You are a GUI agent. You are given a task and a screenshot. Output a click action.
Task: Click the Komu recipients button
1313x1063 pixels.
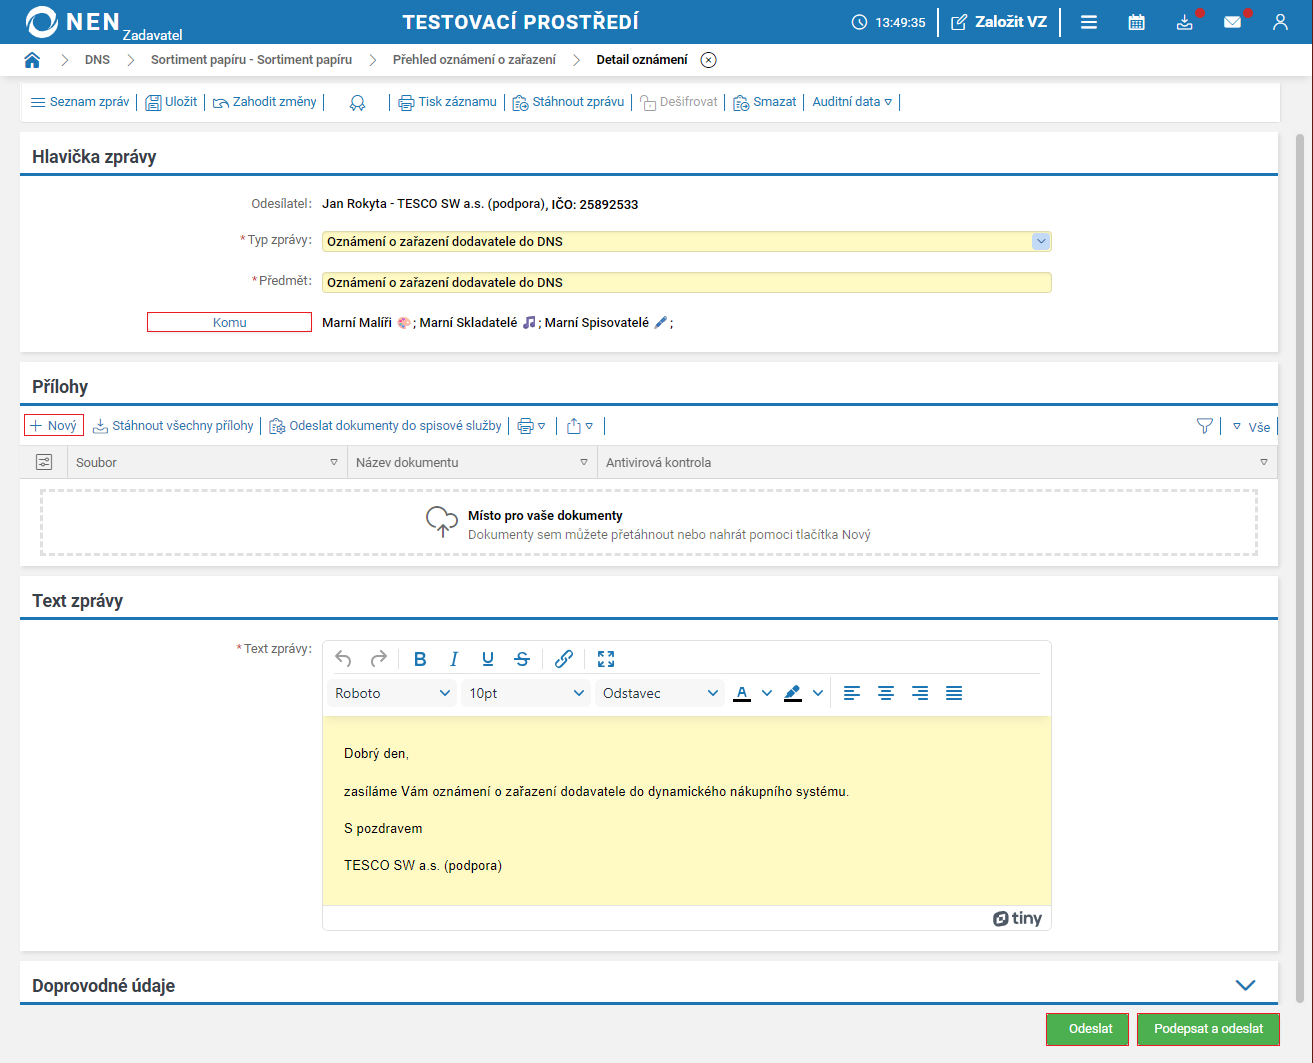229,322
